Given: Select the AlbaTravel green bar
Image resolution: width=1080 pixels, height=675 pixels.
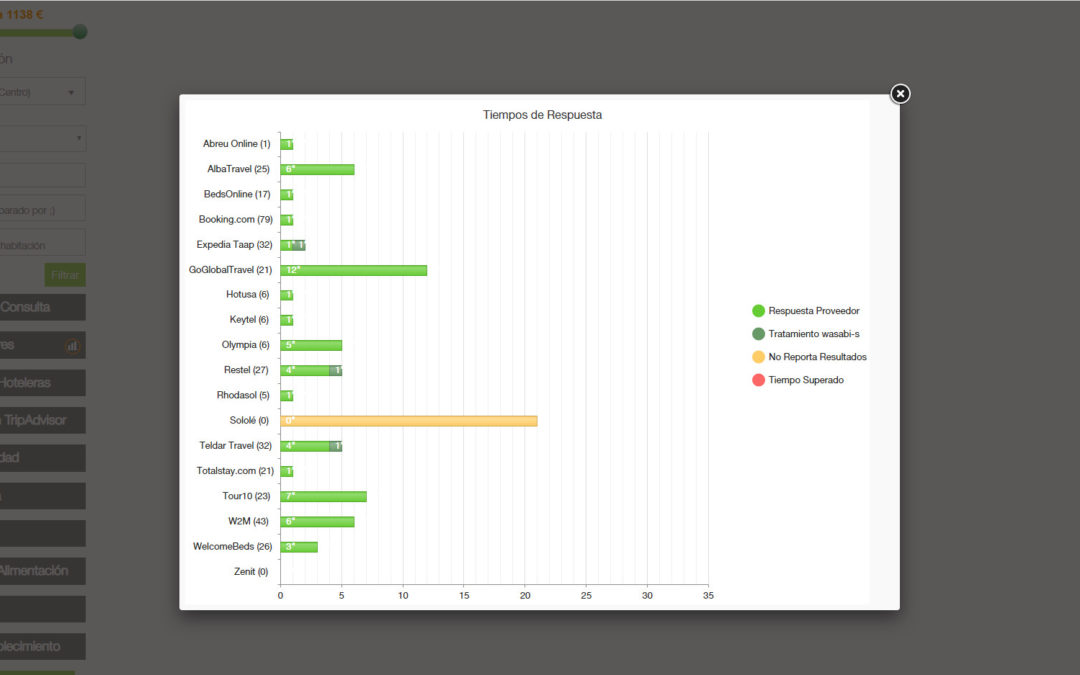Looking at the screenshot, I should pyautogui.click(x=317, y=169).
